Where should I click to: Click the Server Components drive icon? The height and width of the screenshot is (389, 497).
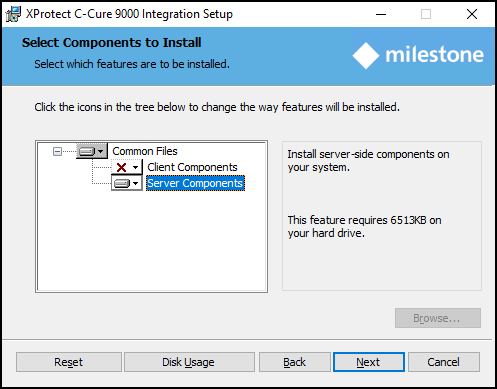click(x=121, y=183)
